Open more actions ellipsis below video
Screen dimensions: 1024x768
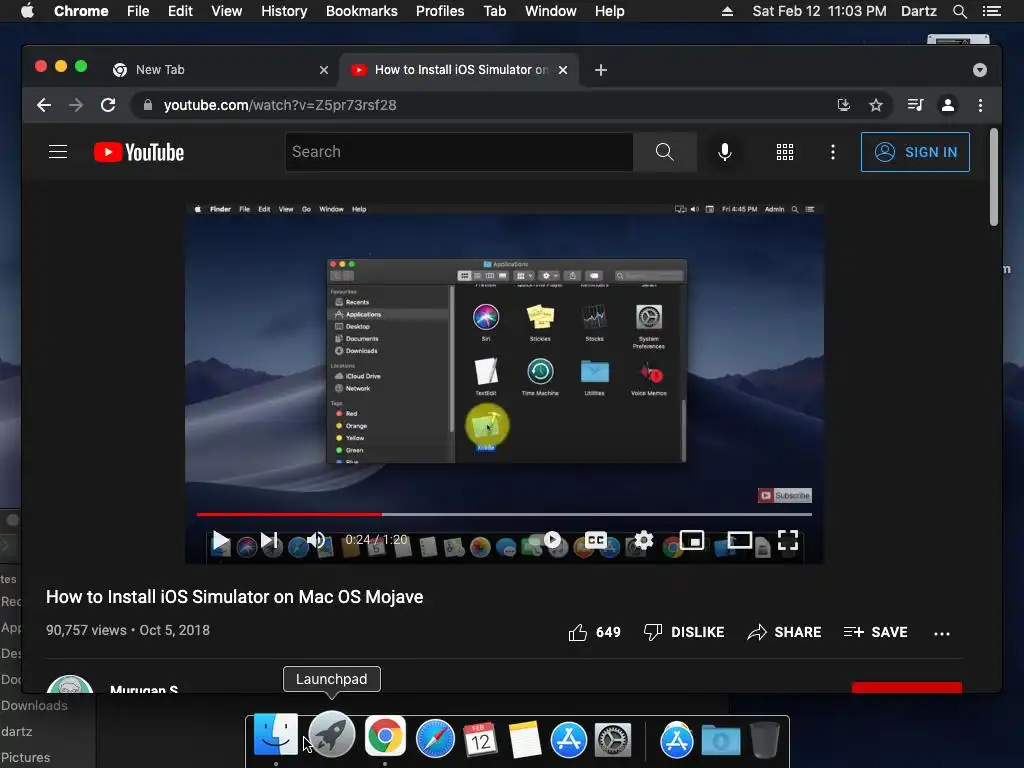pyautogui.click(x=942, y=633)
